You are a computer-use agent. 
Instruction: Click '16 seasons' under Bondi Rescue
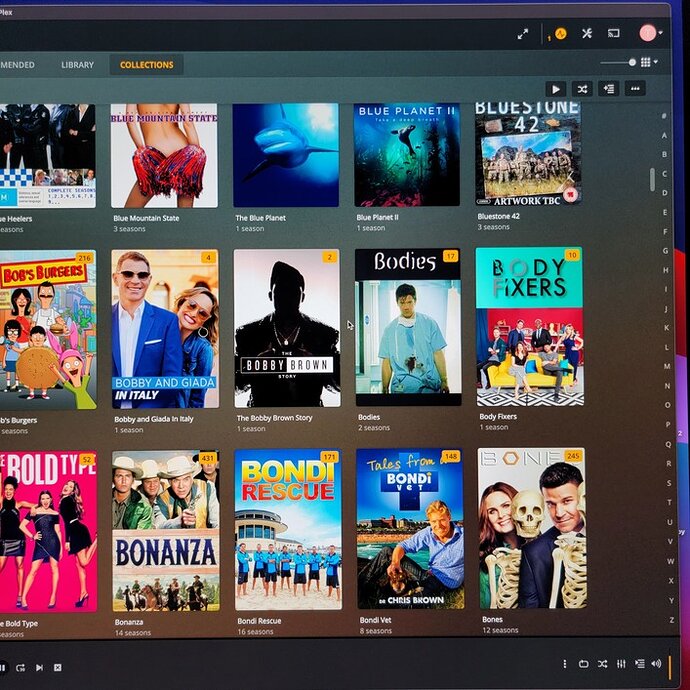pos(255,632)
